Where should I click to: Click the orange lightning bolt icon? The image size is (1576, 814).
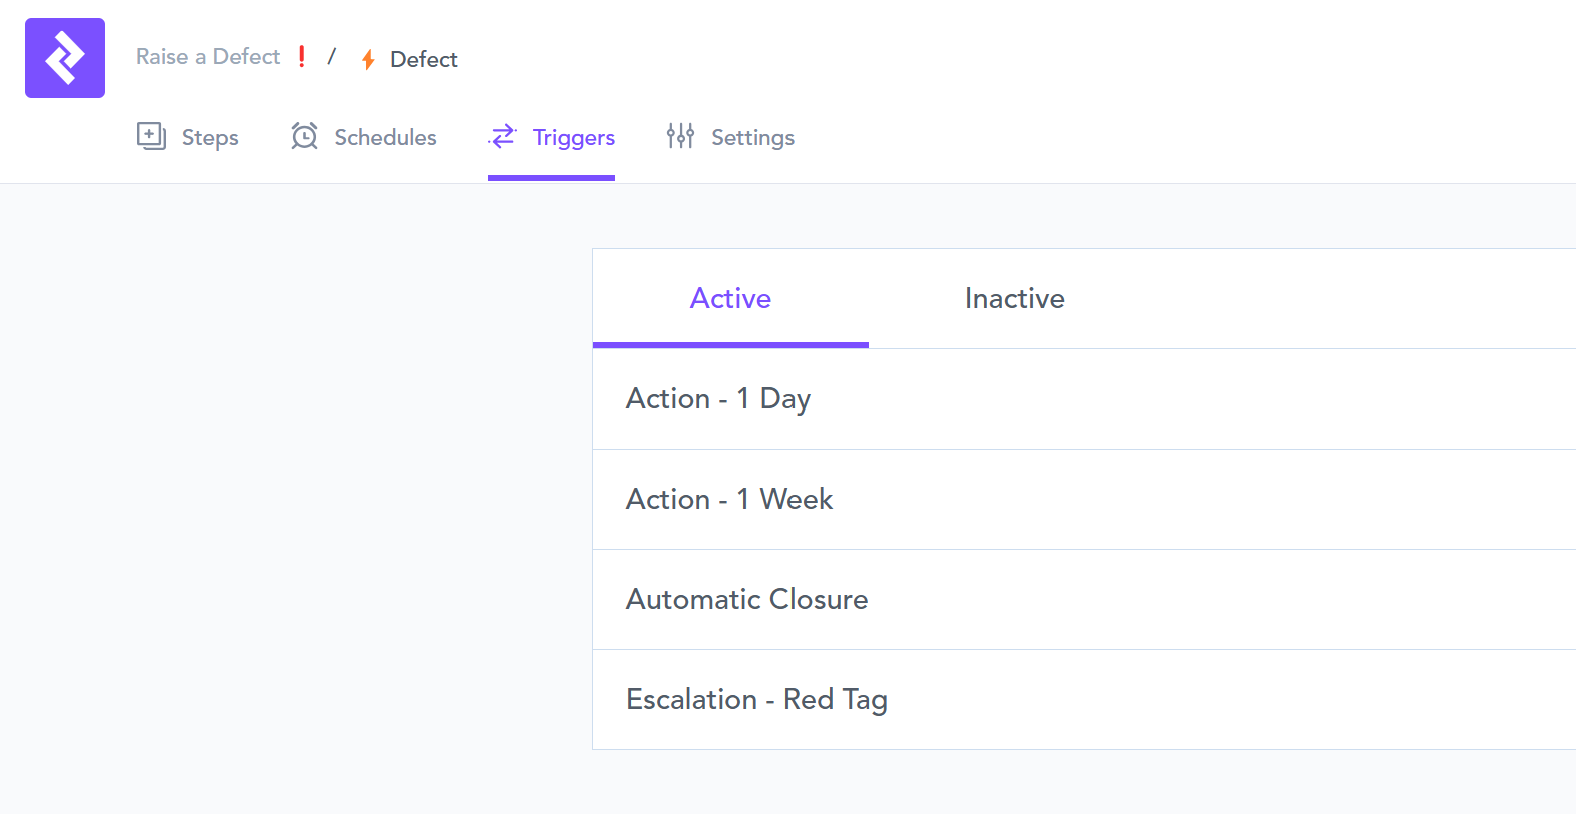[368, 60]
